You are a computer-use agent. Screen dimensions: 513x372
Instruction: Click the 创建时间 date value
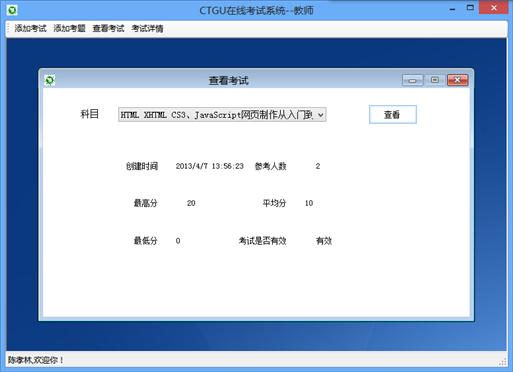[x=209, y=166]
